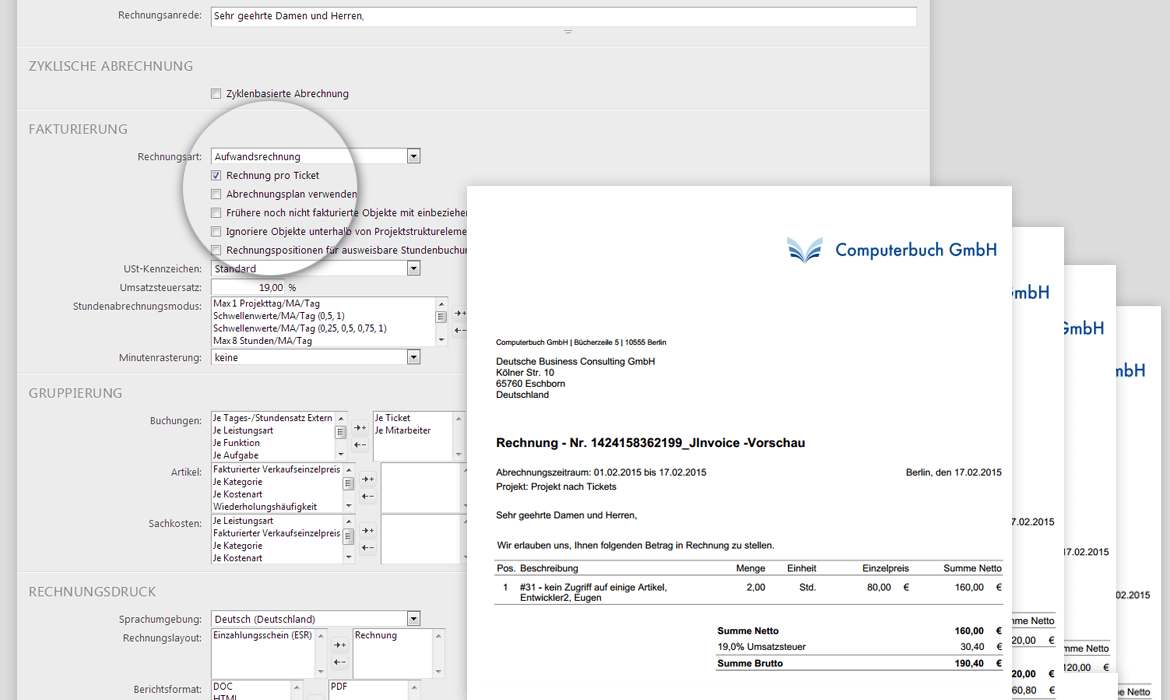Remove Sachkosten grouping with arrow-minus button

[x=368, y=548]
